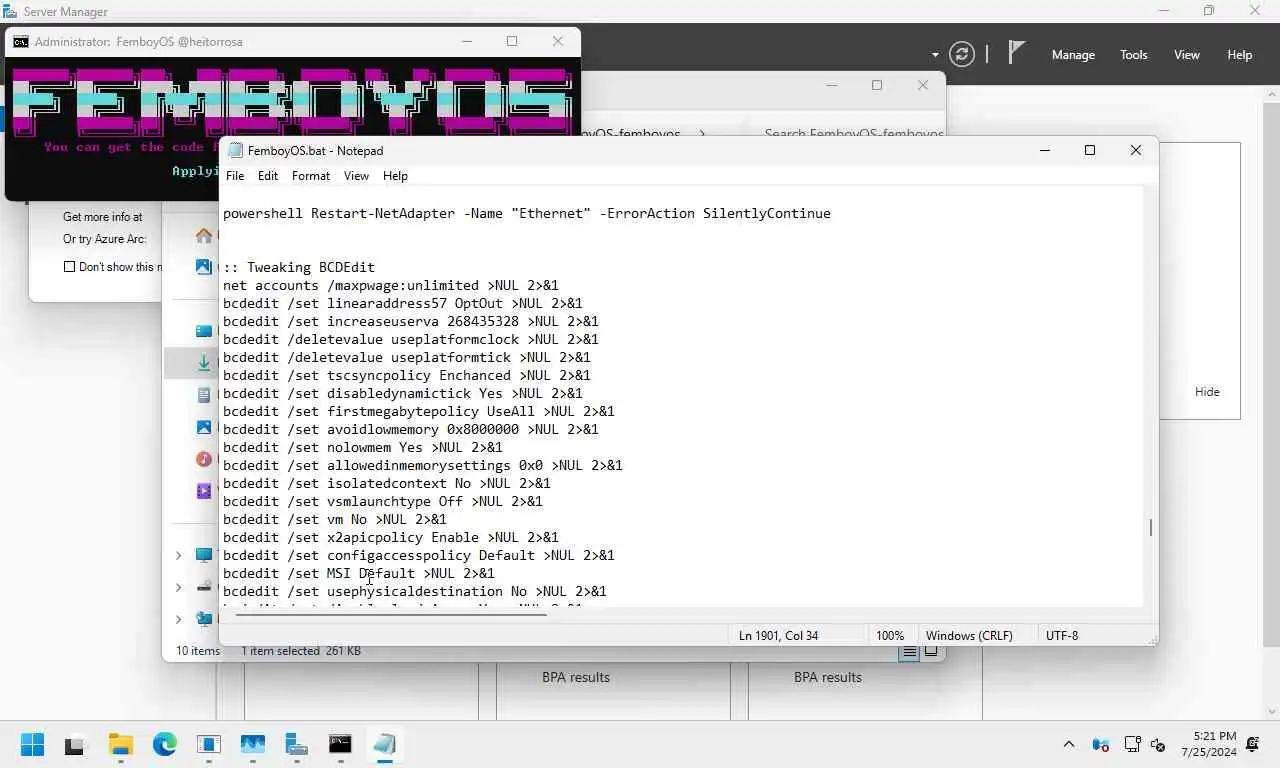Select This PC icon in Explorer sidebar
The width and height of the screenshot is (1280, 768).
204,555
